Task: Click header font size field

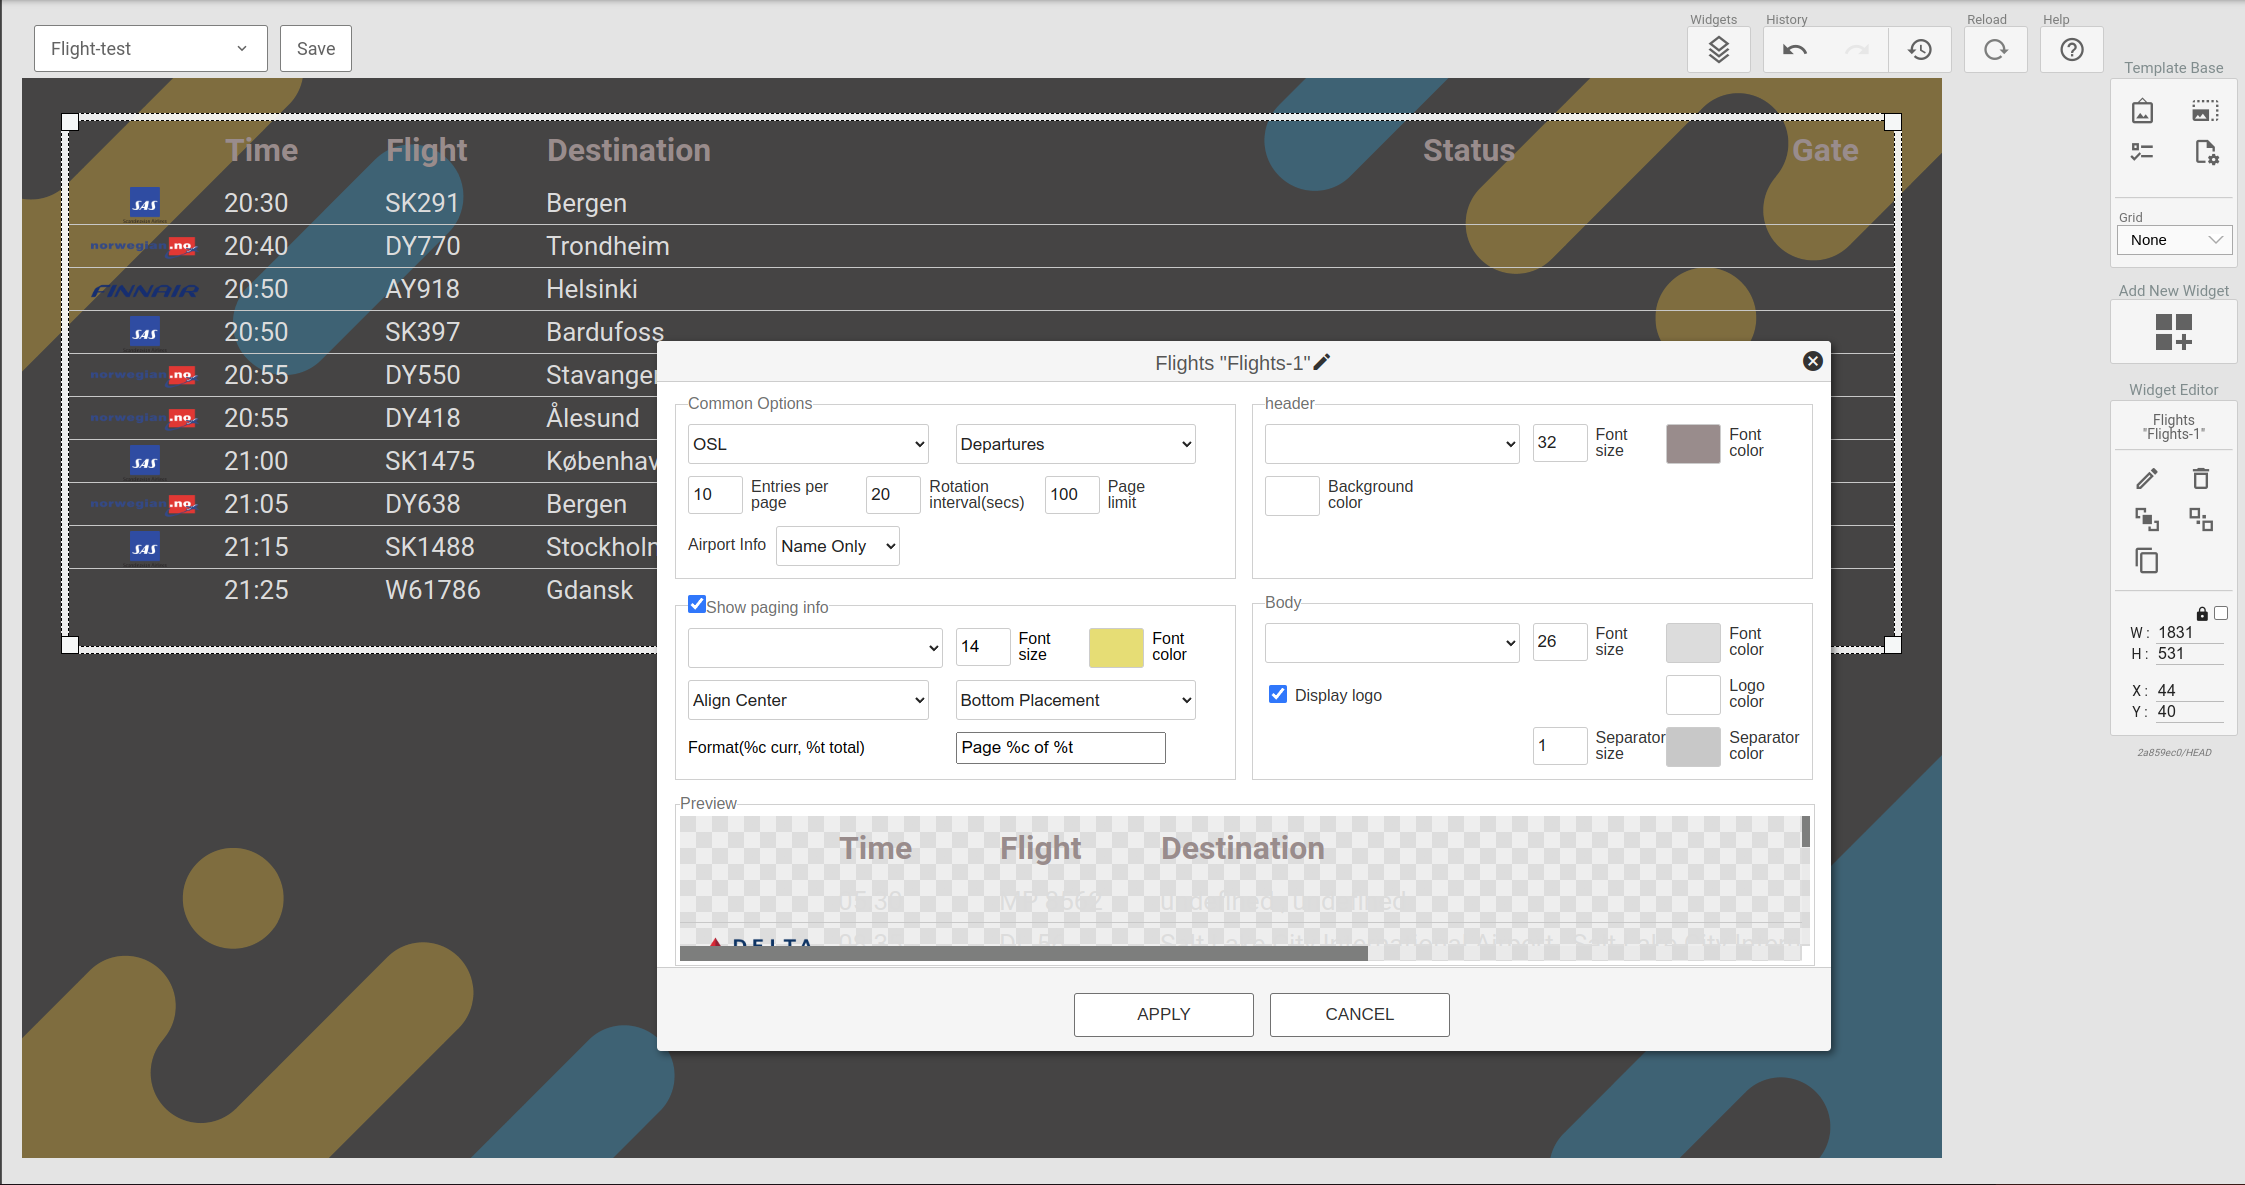Action: (1560, 443)
